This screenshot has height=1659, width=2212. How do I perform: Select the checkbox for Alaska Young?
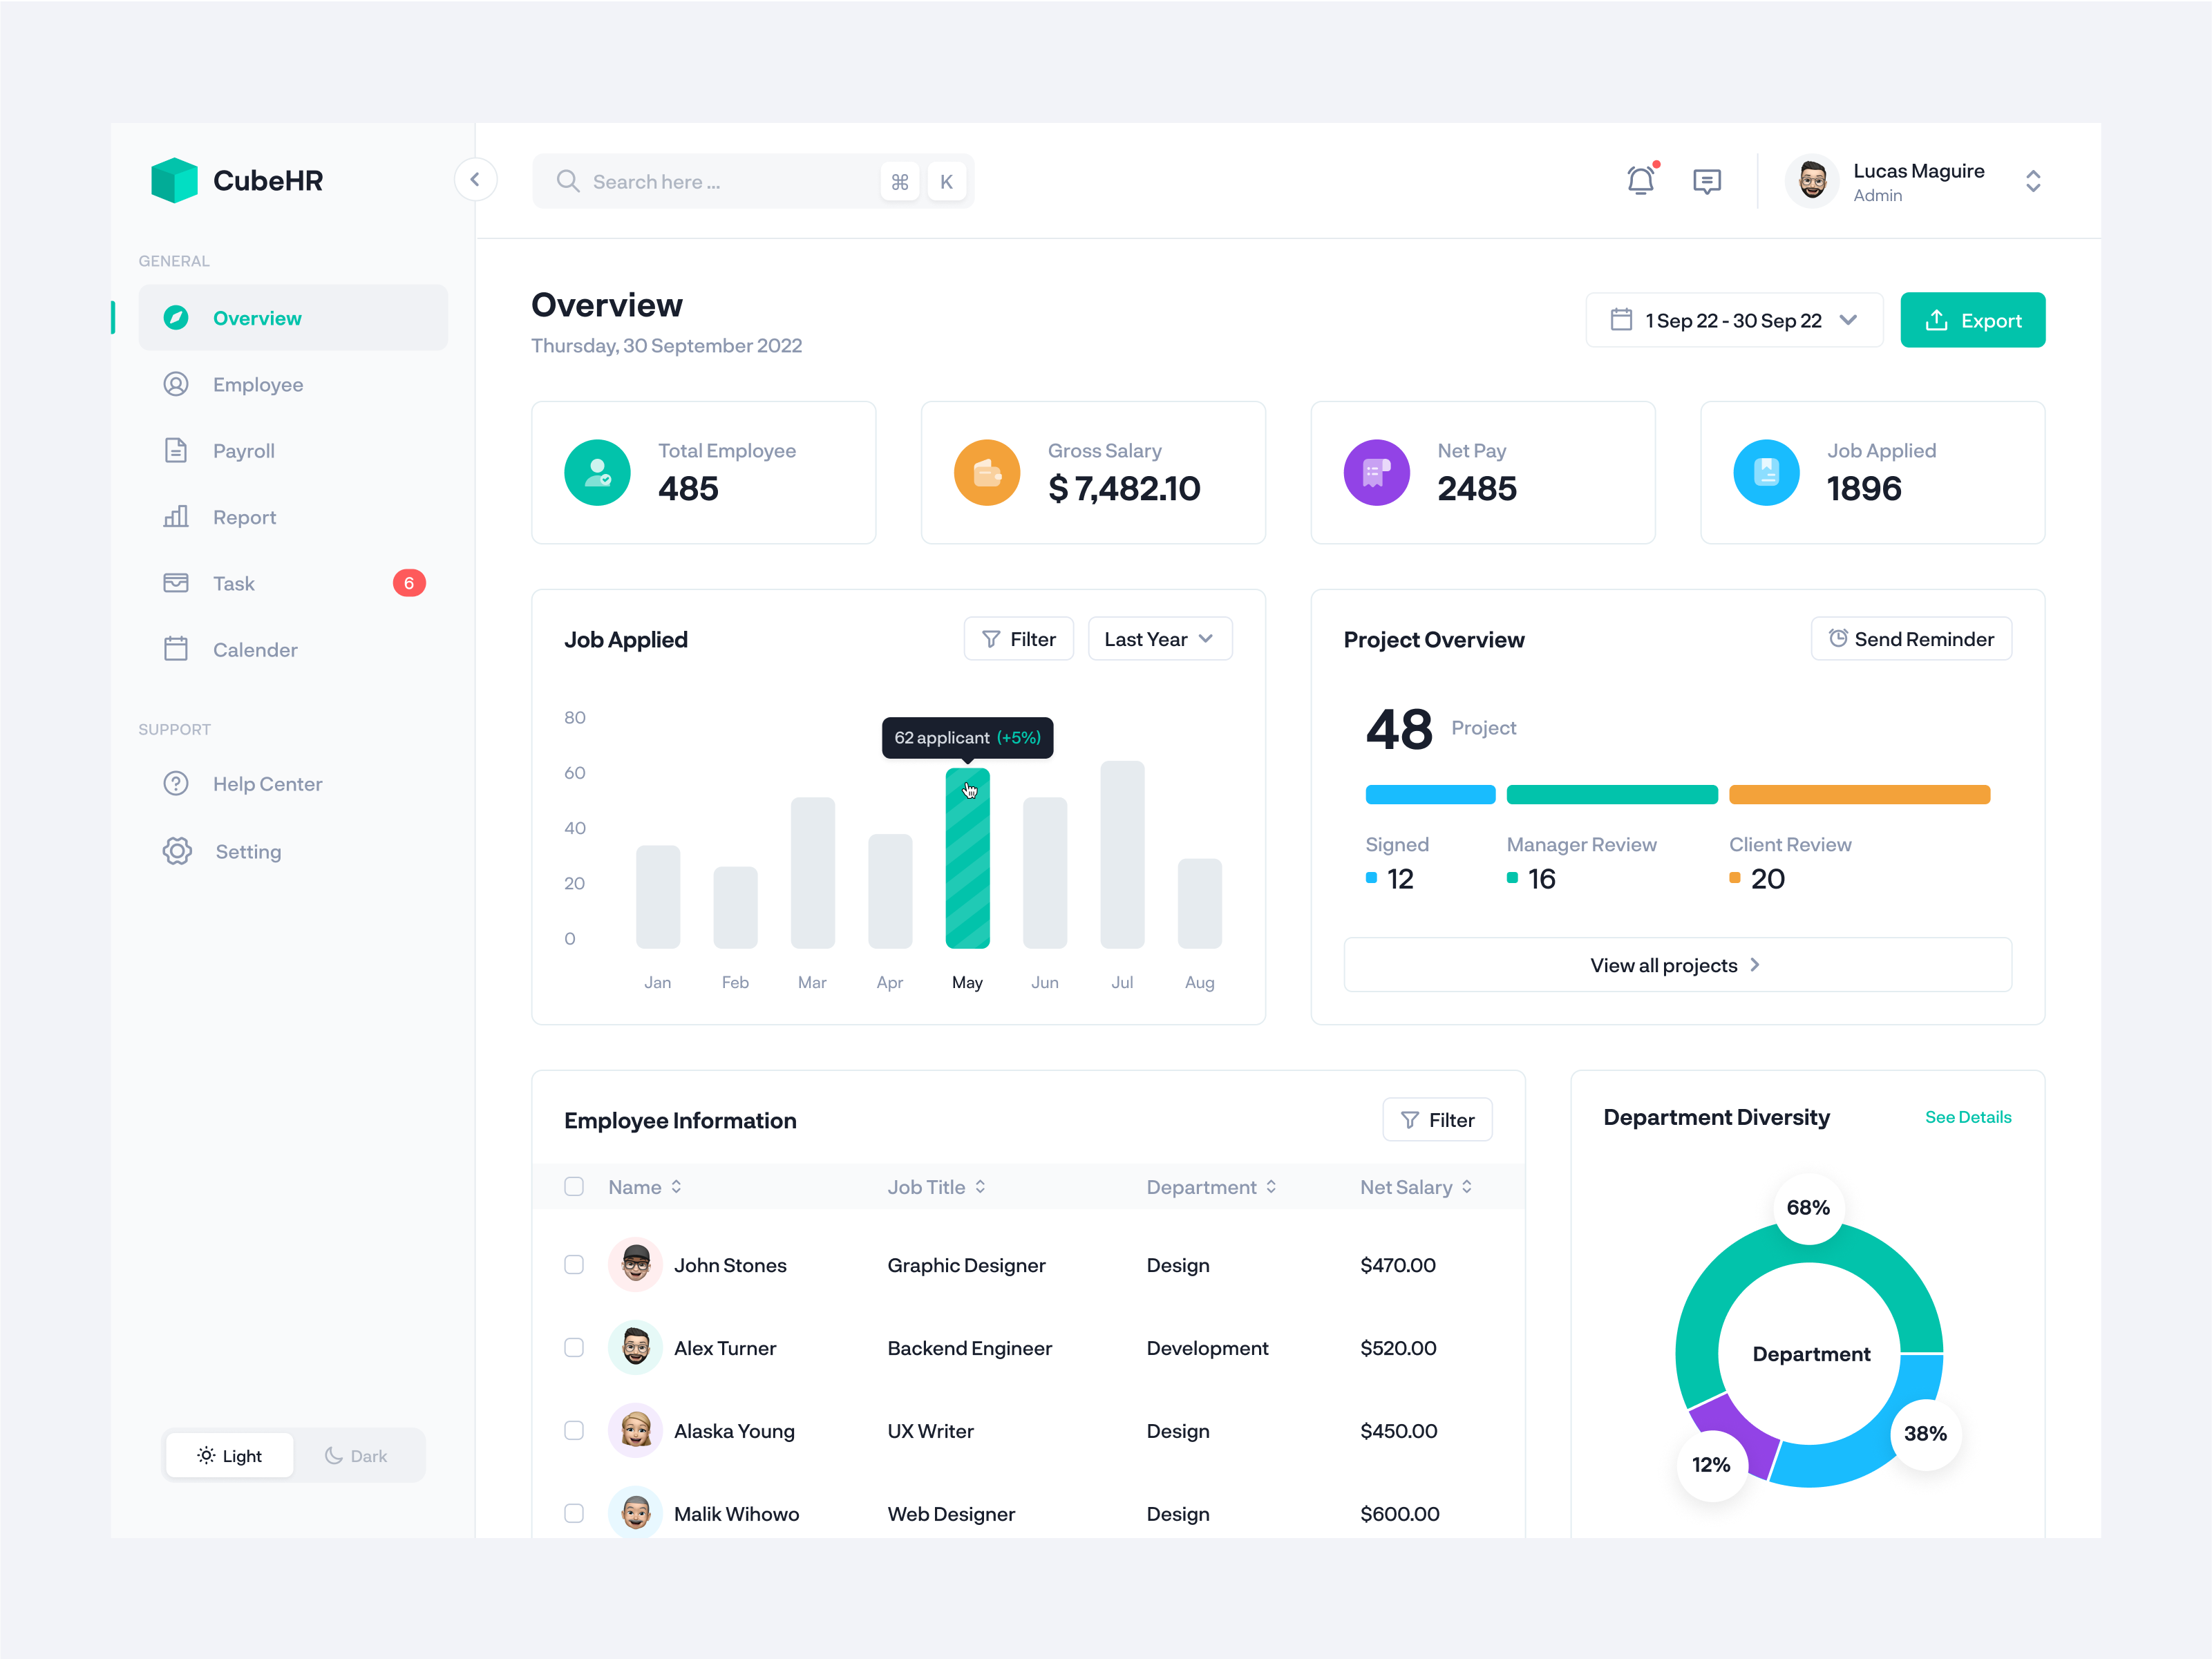click(x=574, y=1430)
